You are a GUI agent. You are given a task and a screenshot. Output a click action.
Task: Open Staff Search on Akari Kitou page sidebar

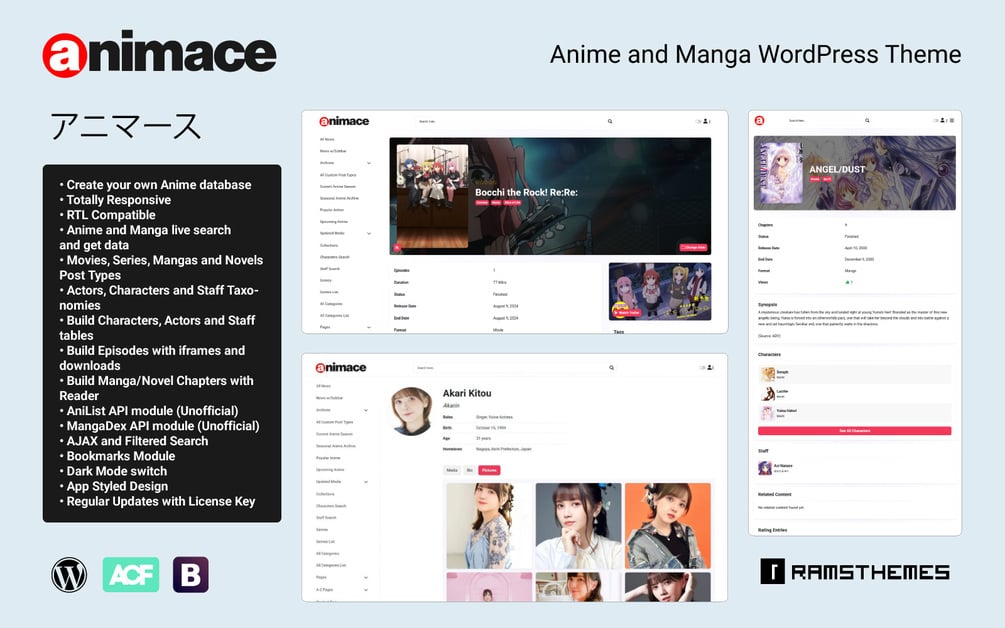point(326,518)
